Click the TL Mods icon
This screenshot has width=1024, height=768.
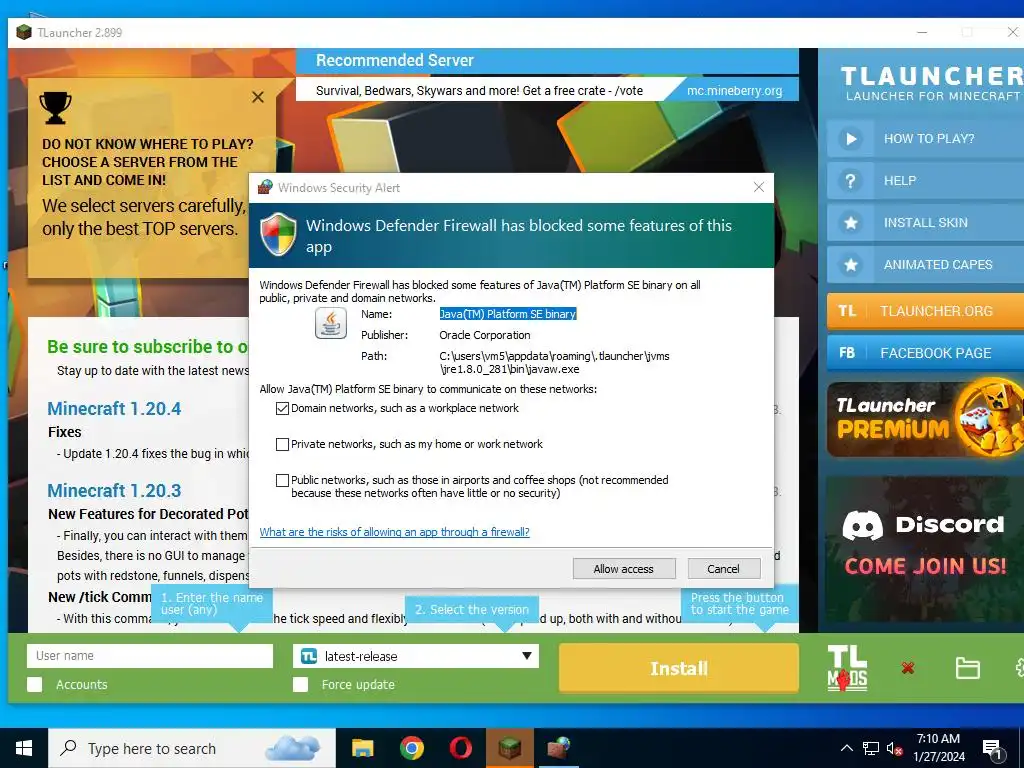847,668
